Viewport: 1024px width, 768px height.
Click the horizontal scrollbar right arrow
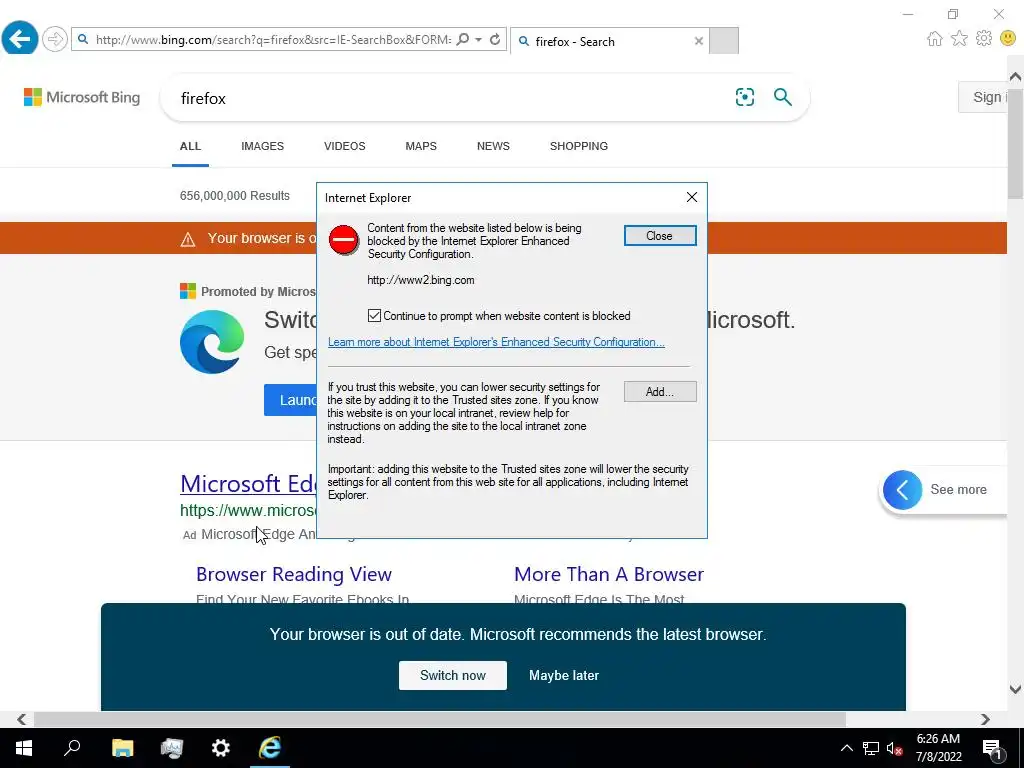click(x=985, y=719)
